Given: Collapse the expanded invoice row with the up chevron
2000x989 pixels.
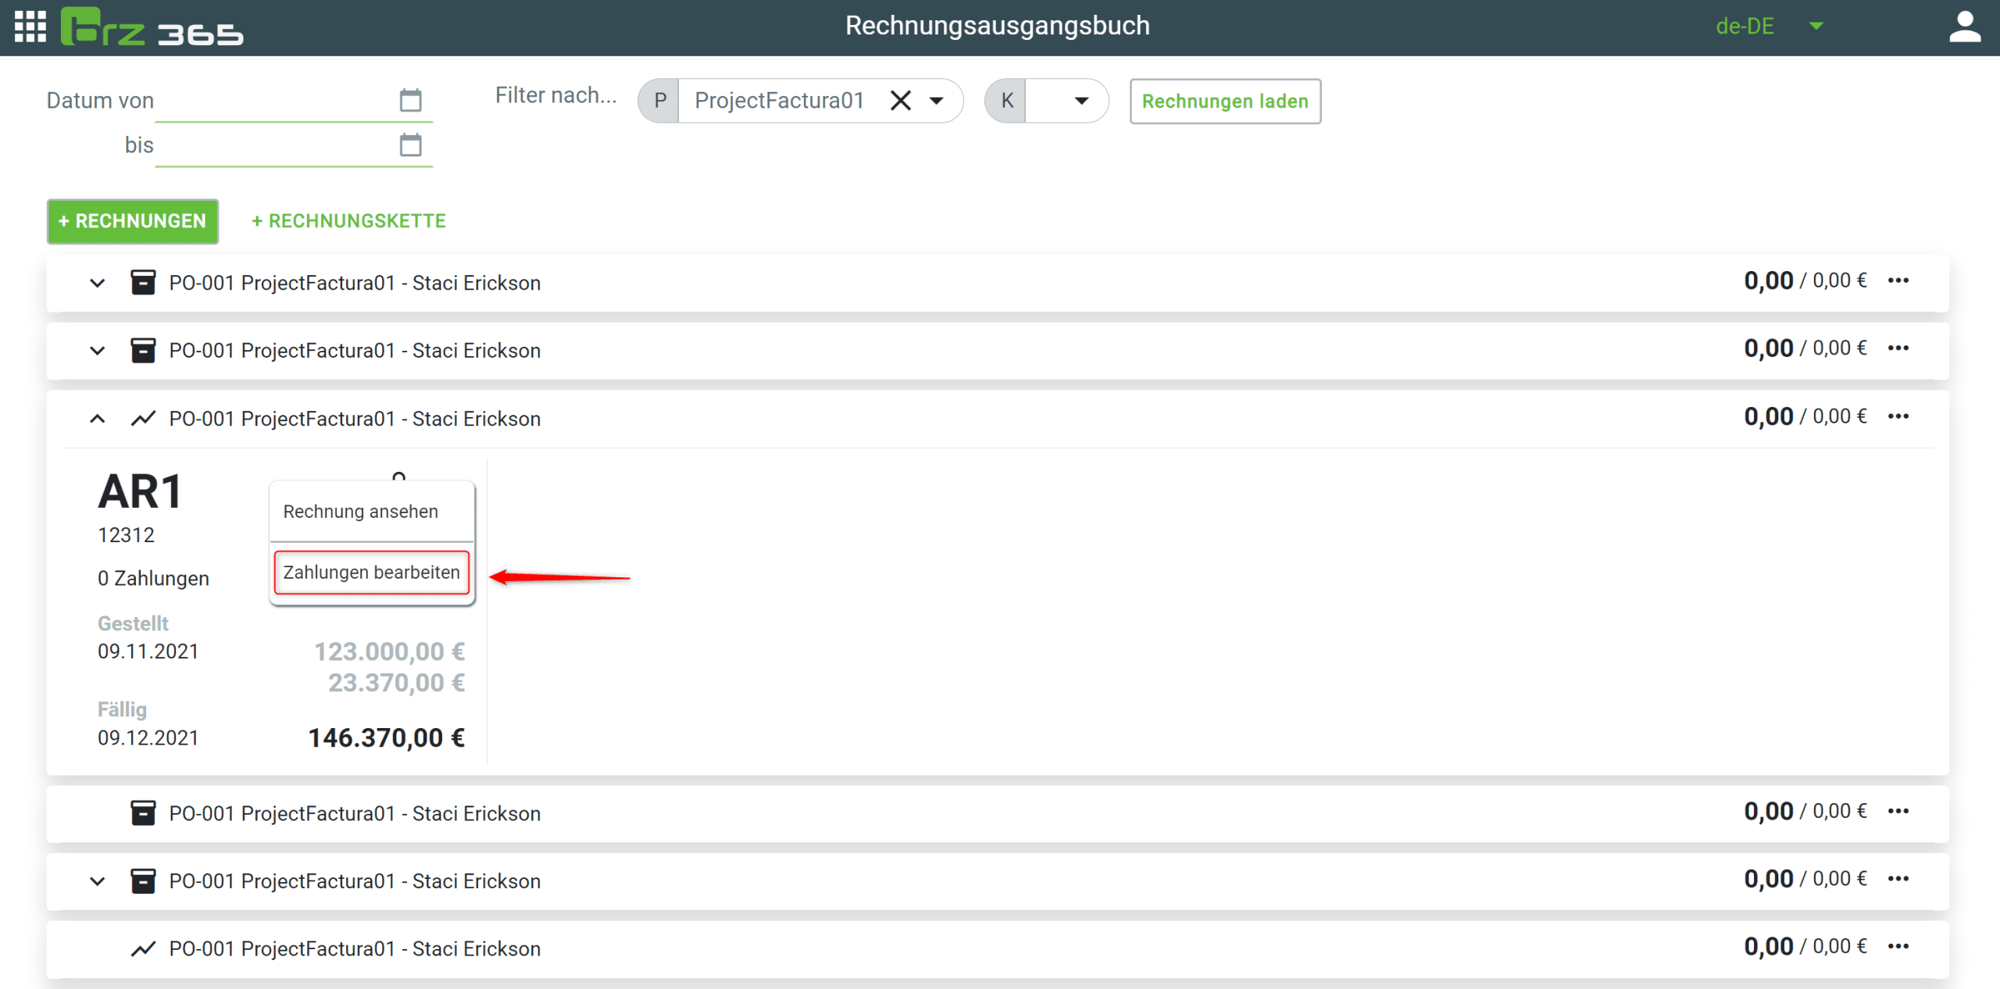Looking at the screenshot, I should [x=97, y=419].
